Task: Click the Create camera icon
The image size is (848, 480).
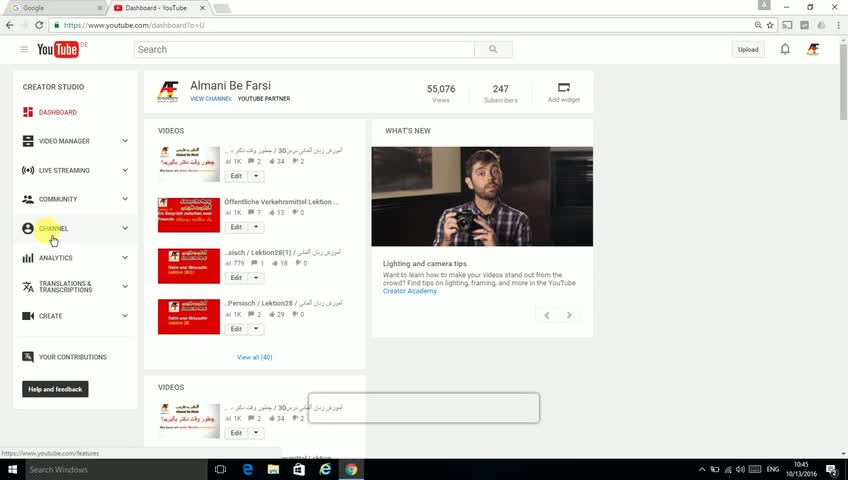Action: [x=28, y=316]
